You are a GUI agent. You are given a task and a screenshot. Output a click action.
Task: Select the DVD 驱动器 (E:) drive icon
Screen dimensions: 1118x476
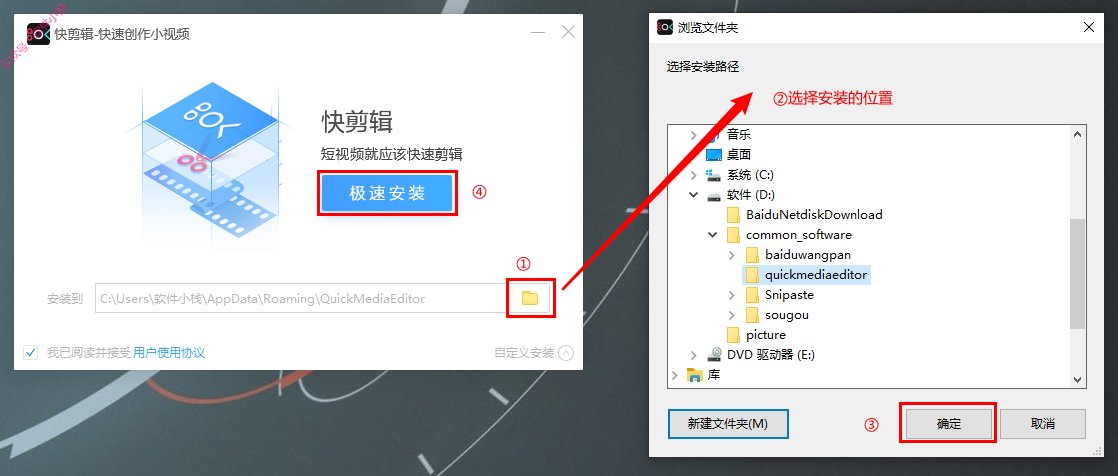(714, 355)
